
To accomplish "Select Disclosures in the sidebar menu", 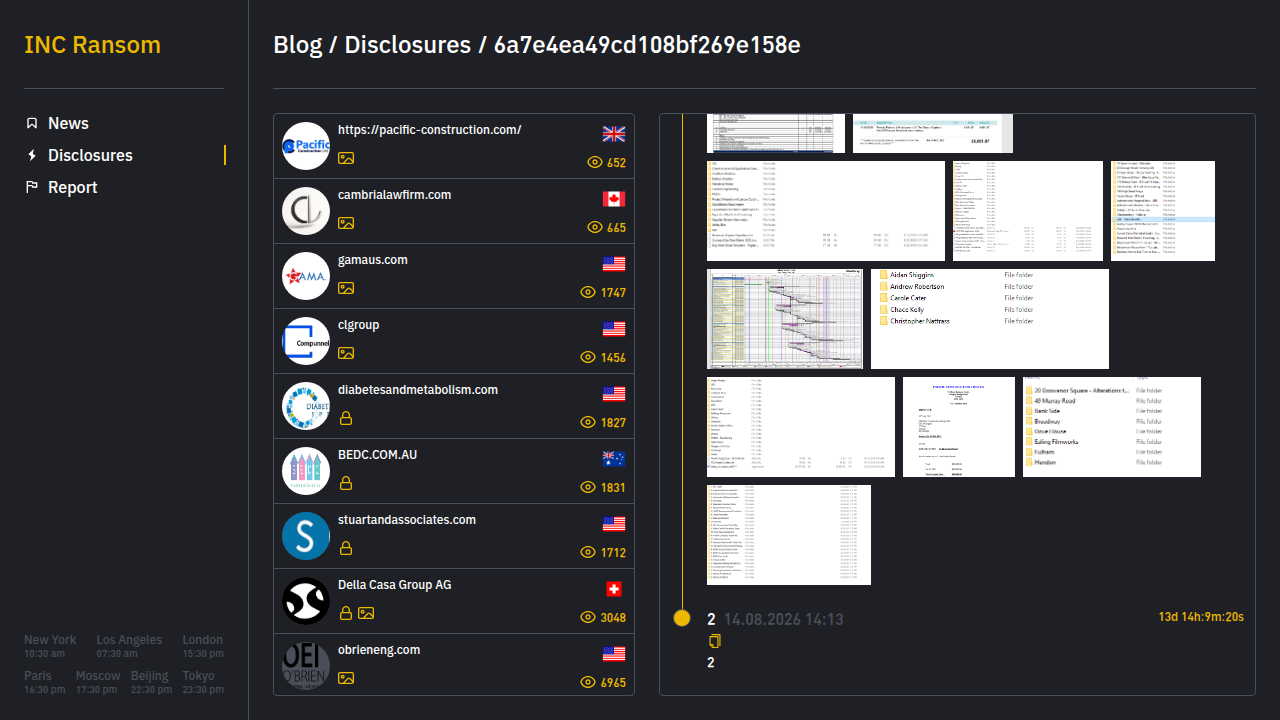I will [x=90, y=155].
